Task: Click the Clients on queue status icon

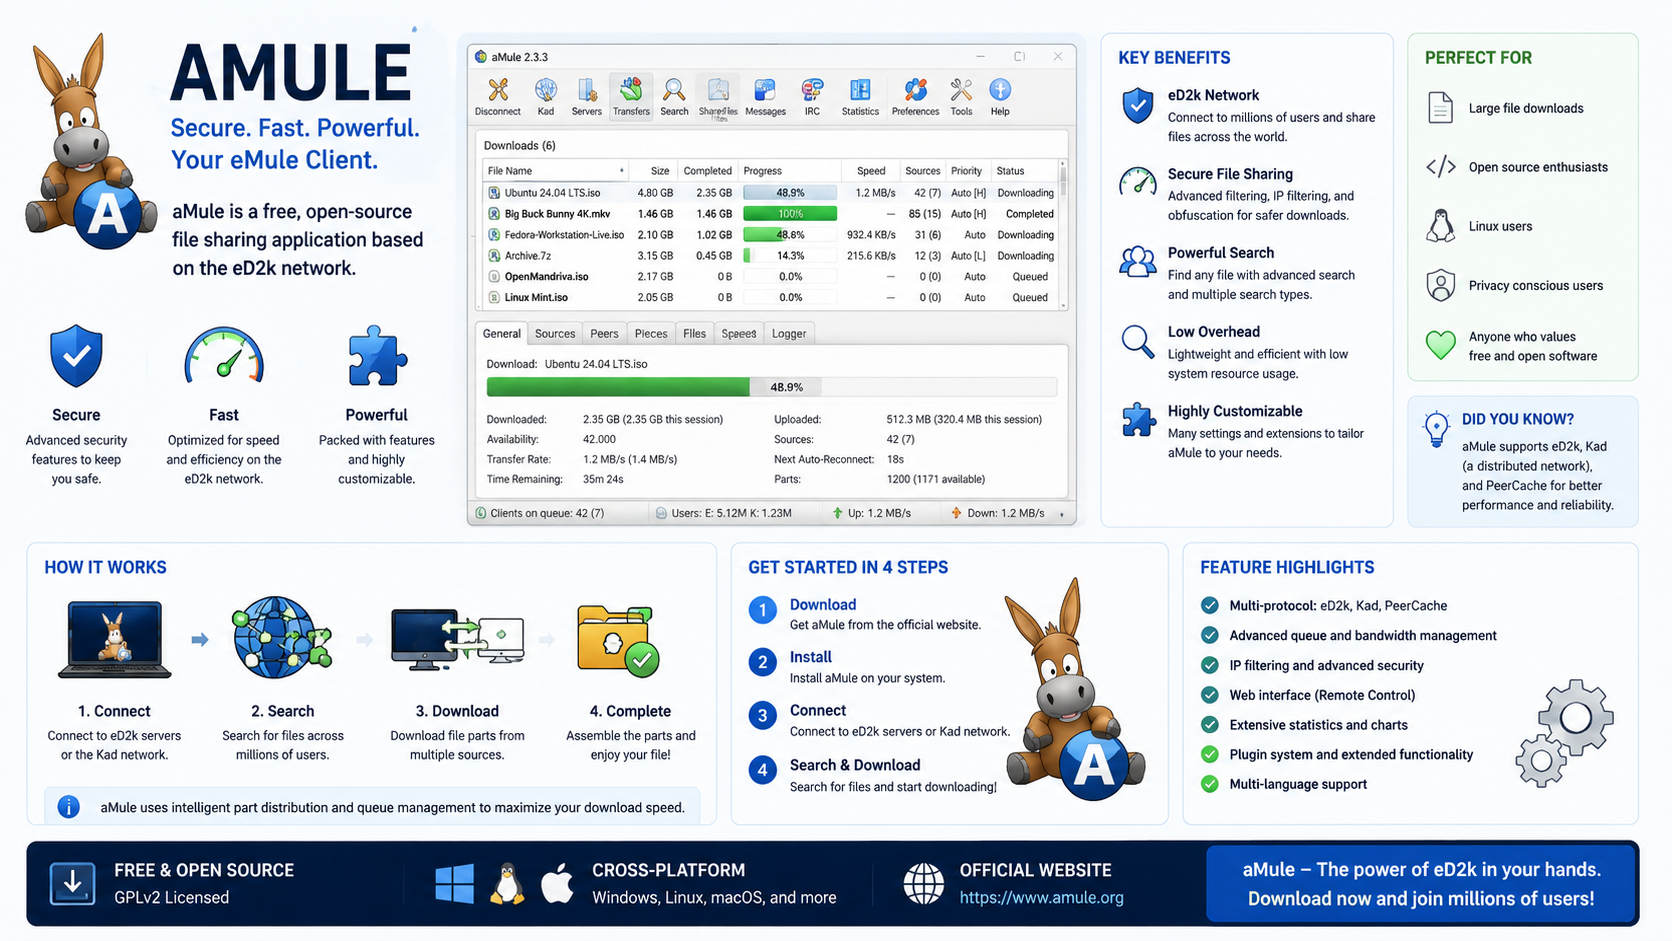Action: (481, 513)
